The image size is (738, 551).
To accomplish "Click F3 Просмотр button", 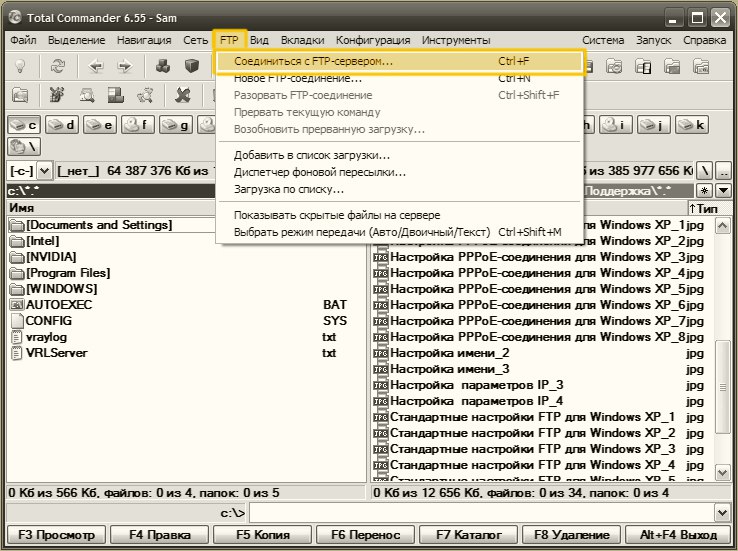I will 56,535.
